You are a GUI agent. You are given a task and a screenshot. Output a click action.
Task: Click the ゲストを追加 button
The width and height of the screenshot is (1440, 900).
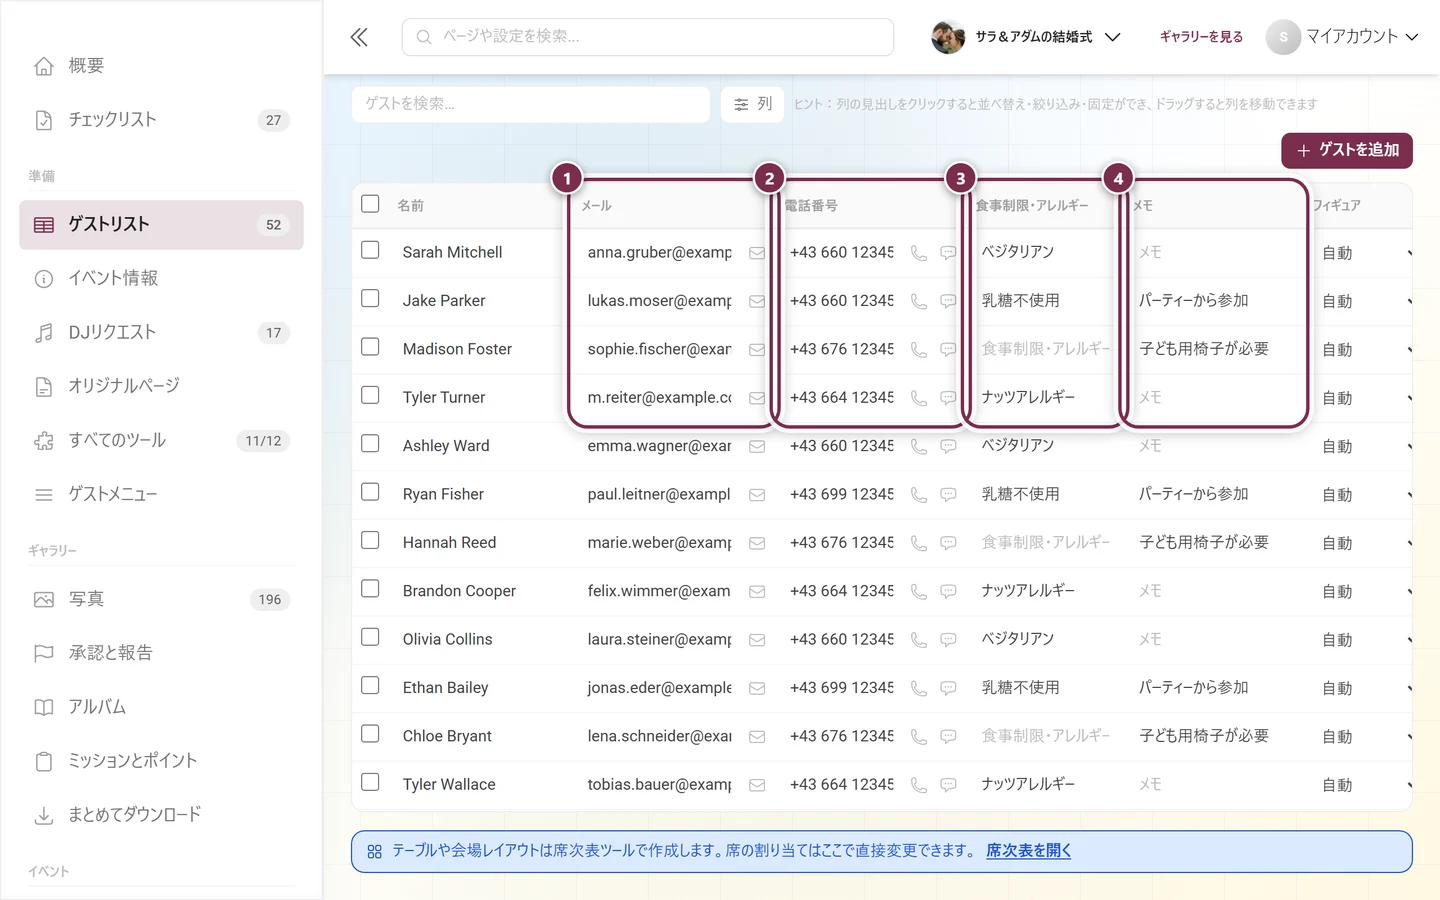(x=1347, y=150)
